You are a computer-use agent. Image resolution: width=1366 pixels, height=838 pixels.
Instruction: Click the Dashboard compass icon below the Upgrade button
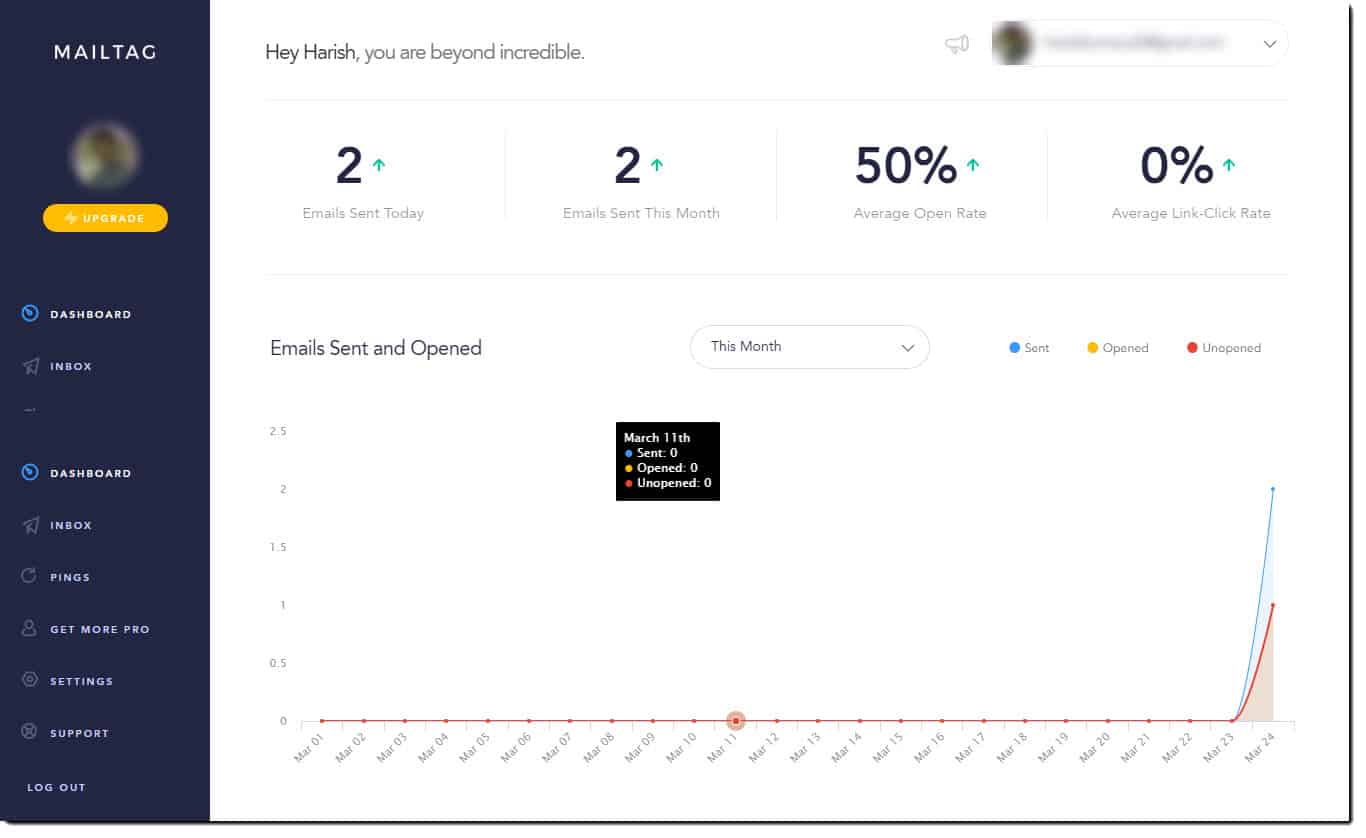point(30,314)
